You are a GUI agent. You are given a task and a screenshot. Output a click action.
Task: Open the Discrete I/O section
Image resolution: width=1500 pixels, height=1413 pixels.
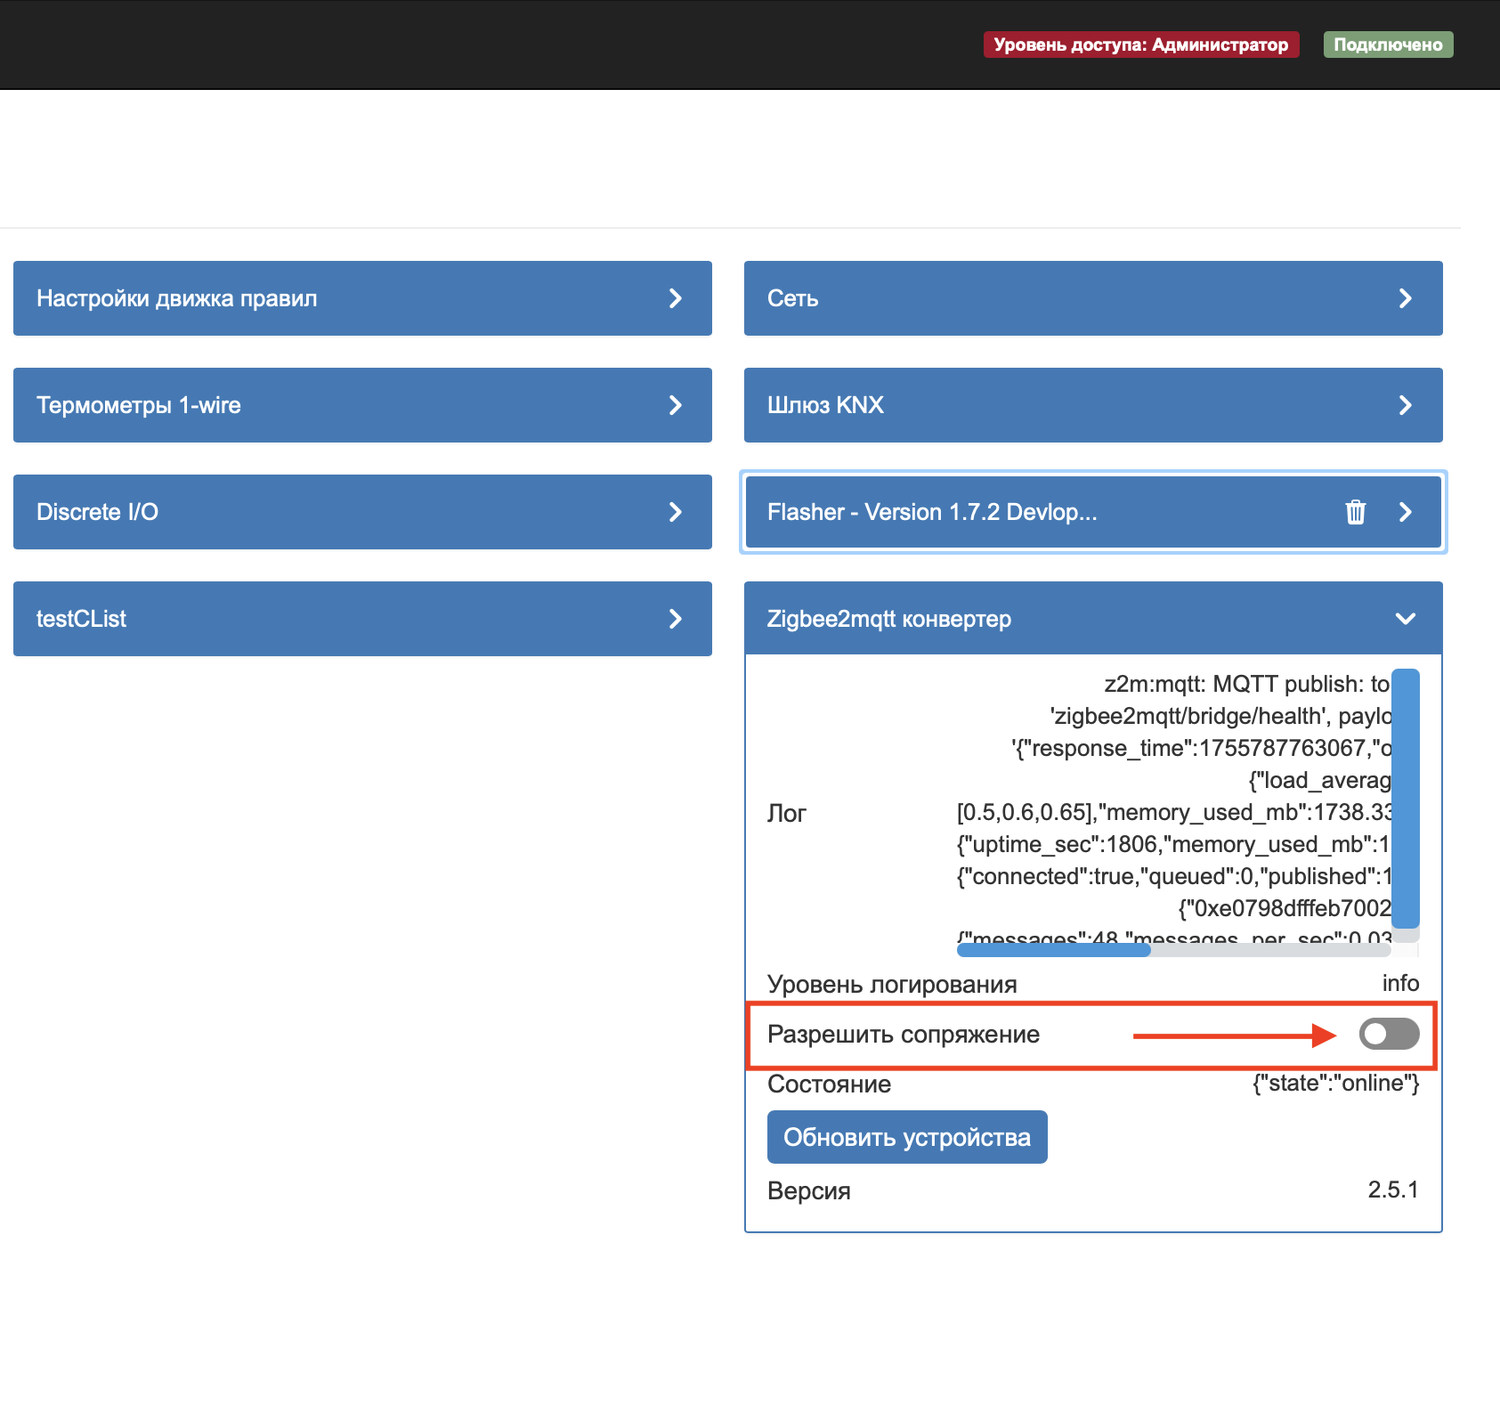tap(362, 512)
